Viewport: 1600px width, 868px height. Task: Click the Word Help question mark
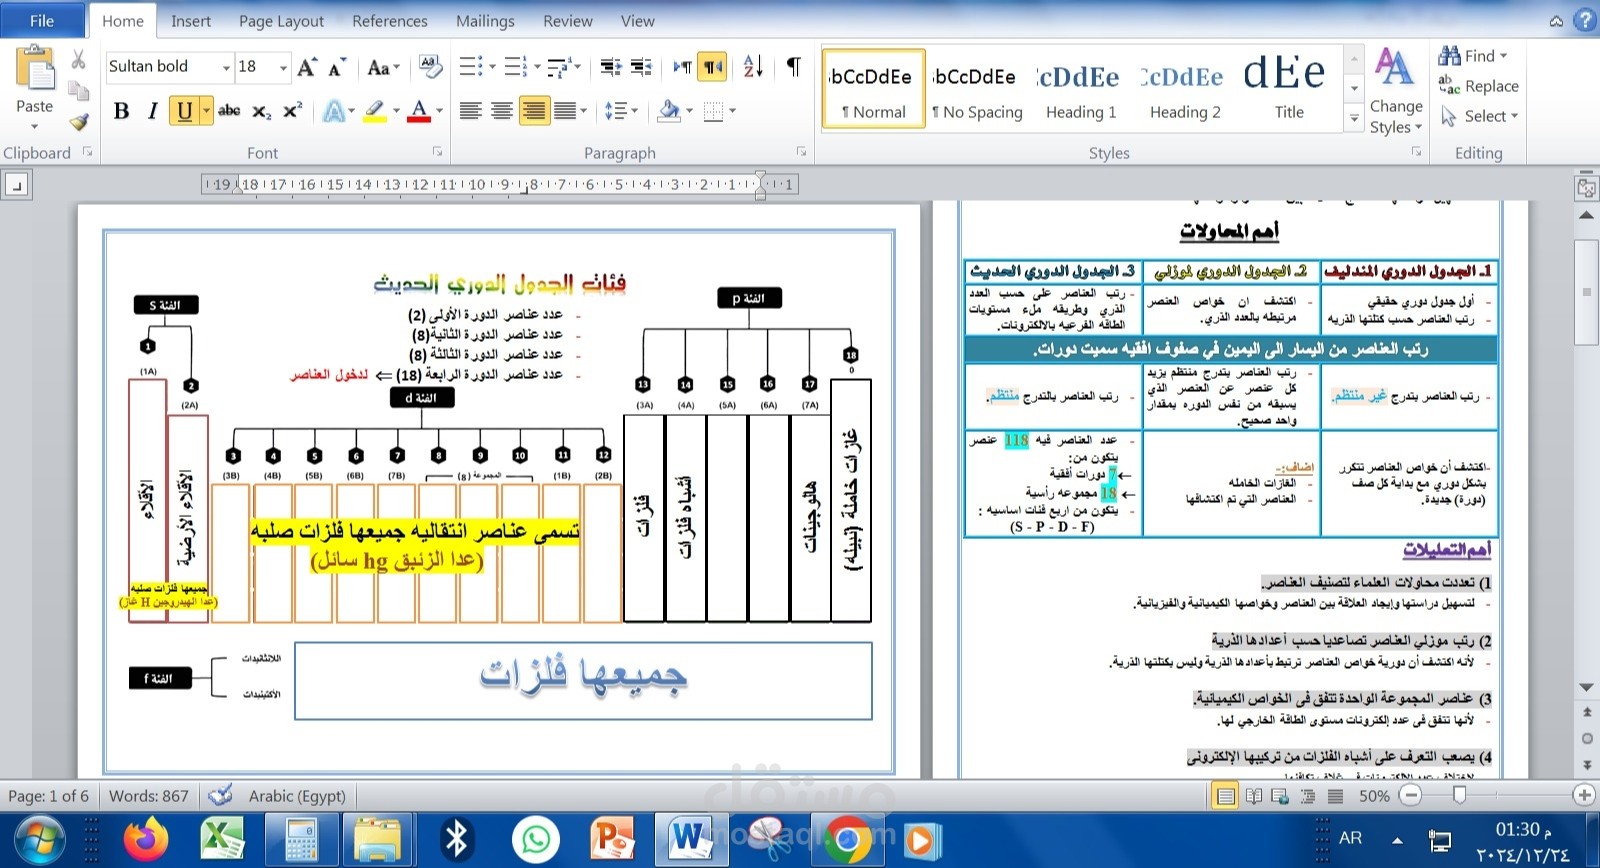1584,20
